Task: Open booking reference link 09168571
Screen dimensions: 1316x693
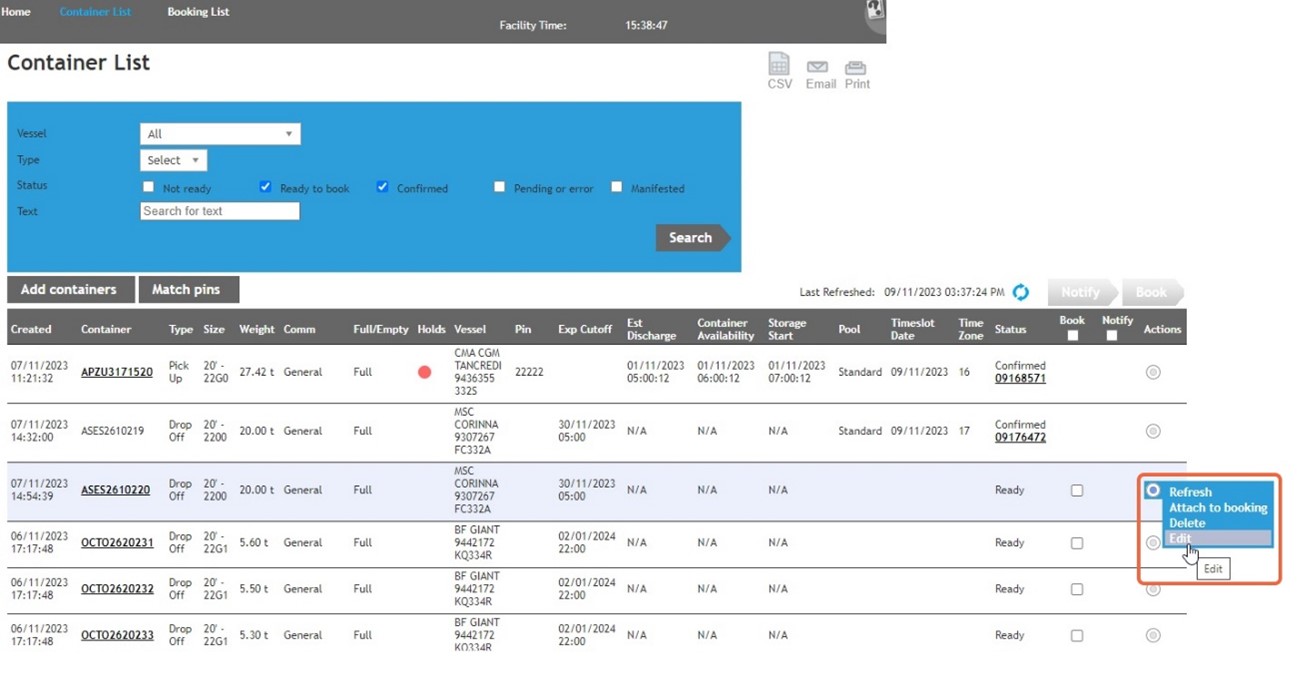Action: point(1020,379)
